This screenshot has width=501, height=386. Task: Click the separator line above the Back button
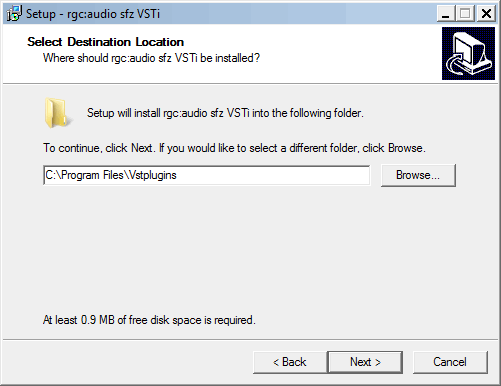click(250, 340)
